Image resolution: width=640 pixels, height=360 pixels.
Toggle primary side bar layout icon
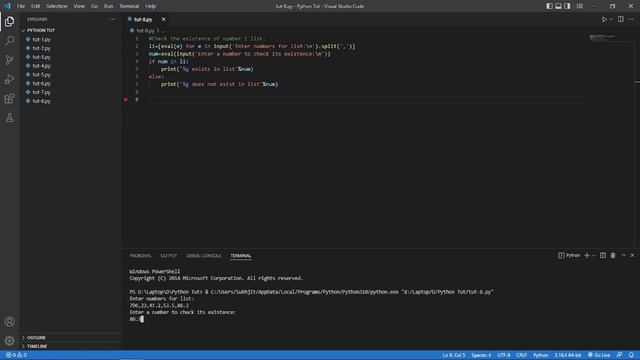click(x=549, y=6)
